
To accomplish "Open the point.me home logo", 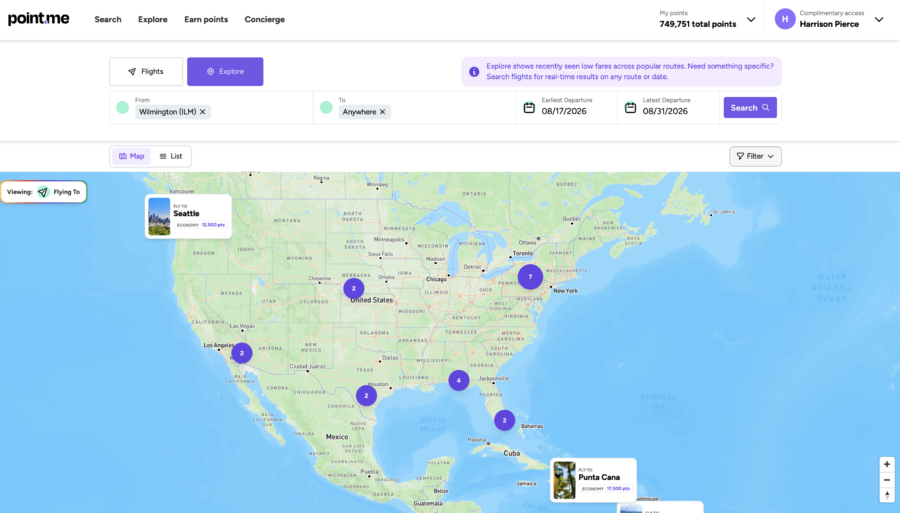I will [38, 19].
